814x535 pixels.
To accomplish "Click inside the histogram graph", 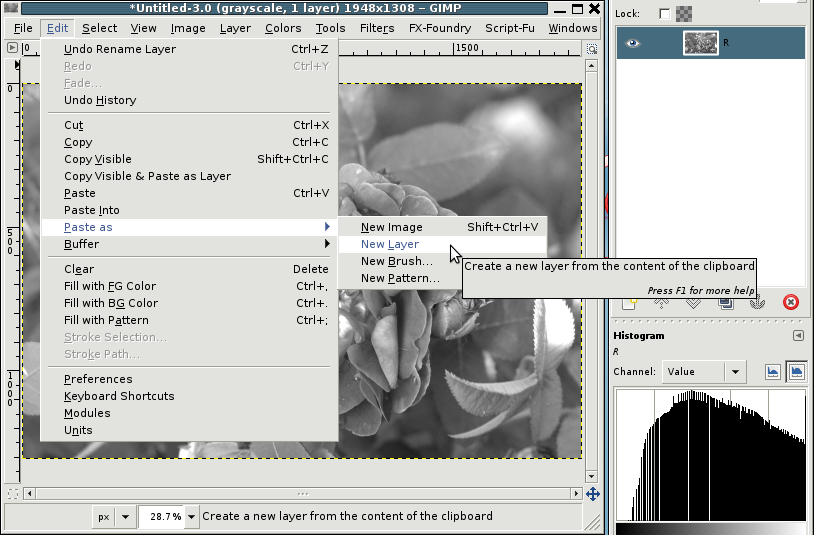I will (x=711, y=455).
